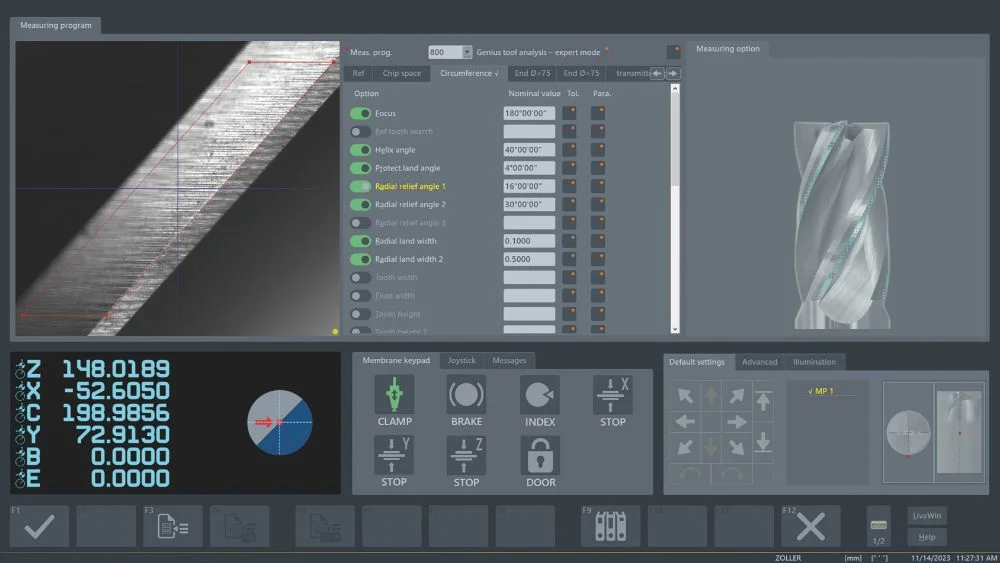Click the Help button

927,538
